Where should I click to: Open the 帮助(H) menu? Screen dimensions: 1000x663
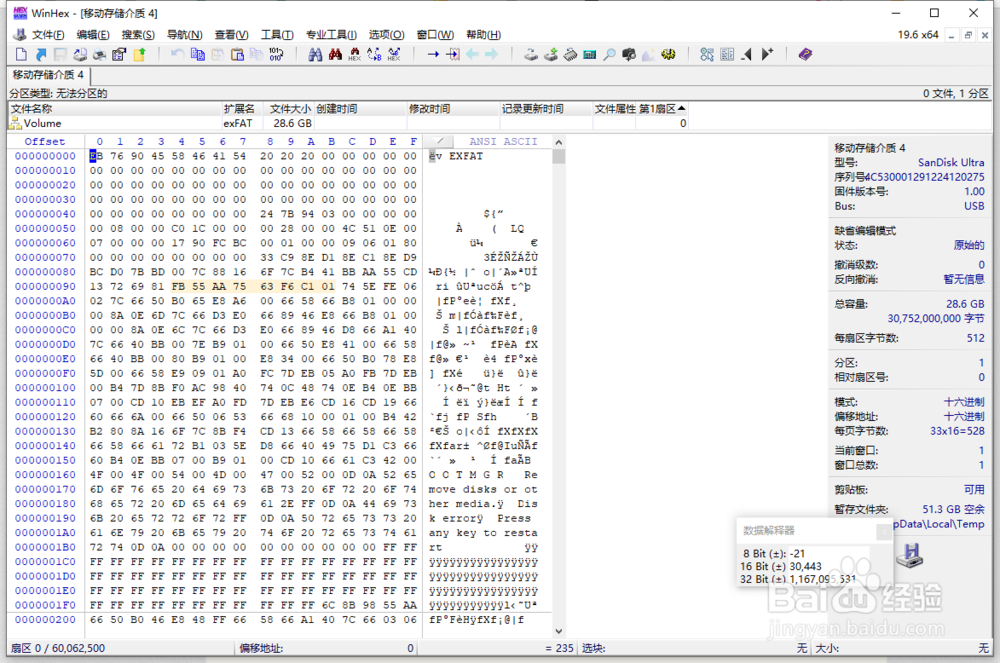pyautogui.click(x=483, y=34)
